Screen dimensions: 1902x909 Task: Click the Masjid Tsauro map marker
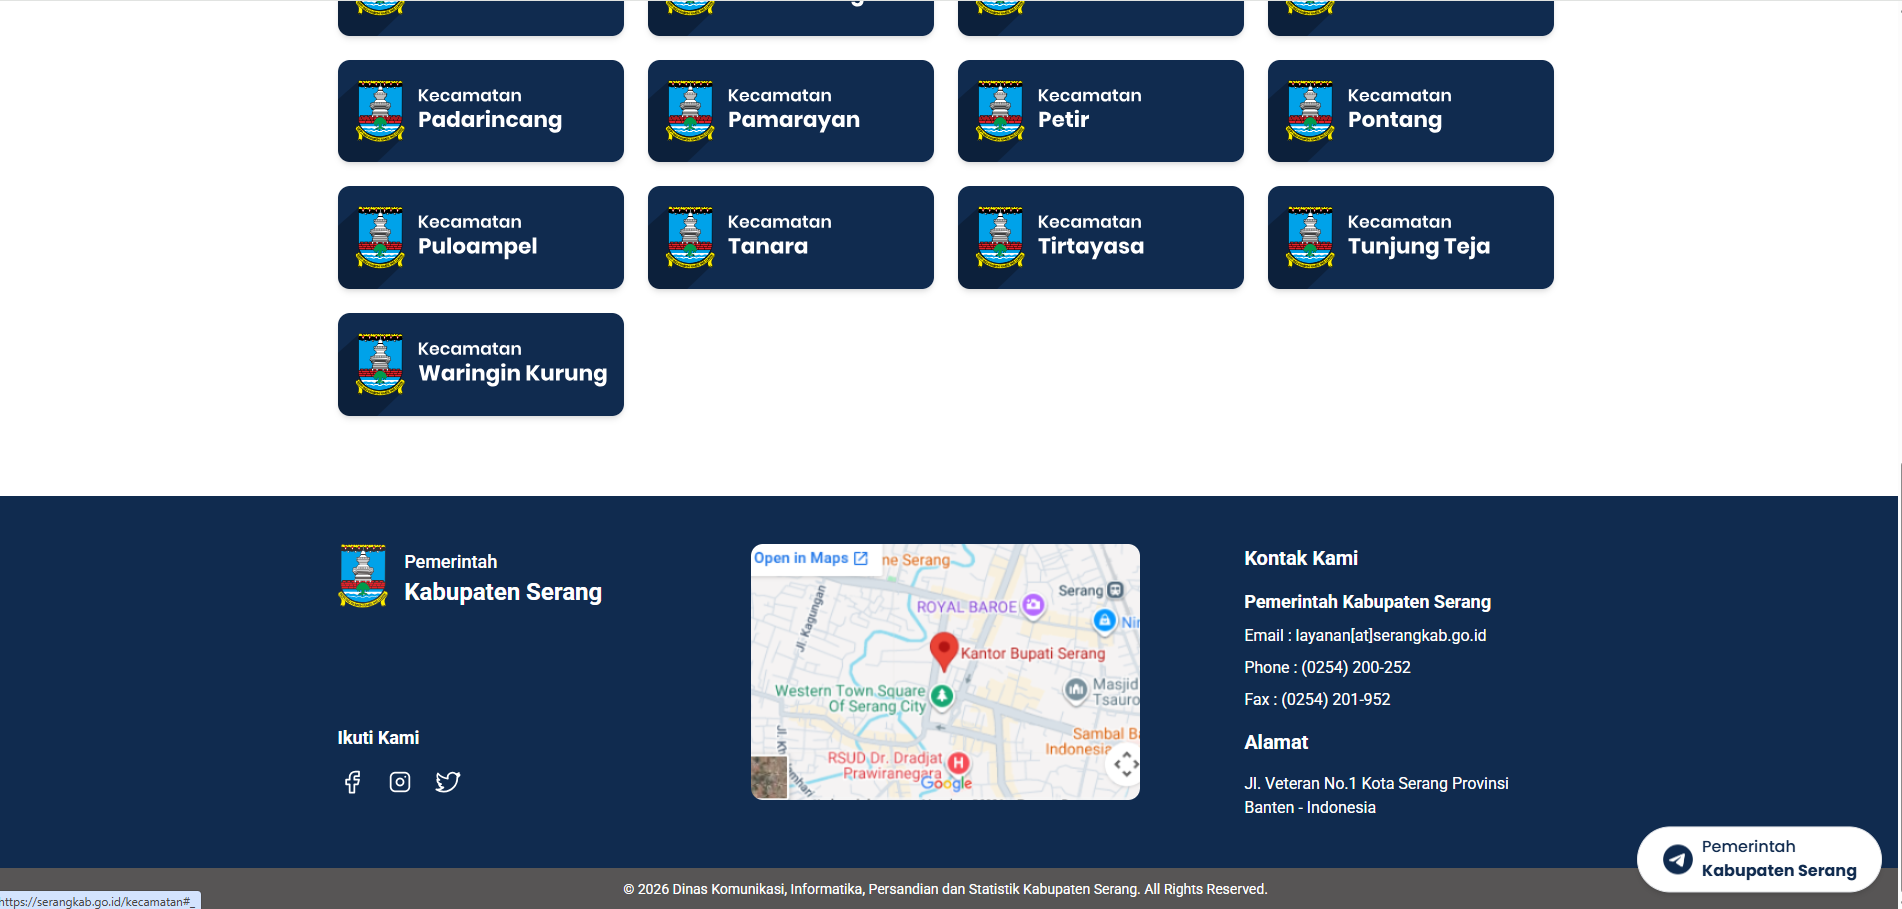click(x=1076, y=689)
